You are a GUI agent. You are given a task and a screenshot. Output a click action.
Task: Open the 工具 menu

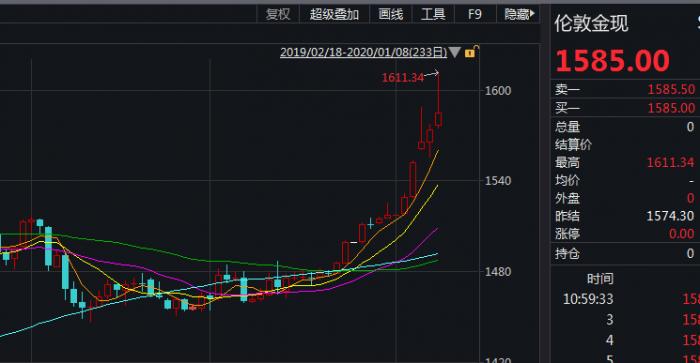[433, 14]
